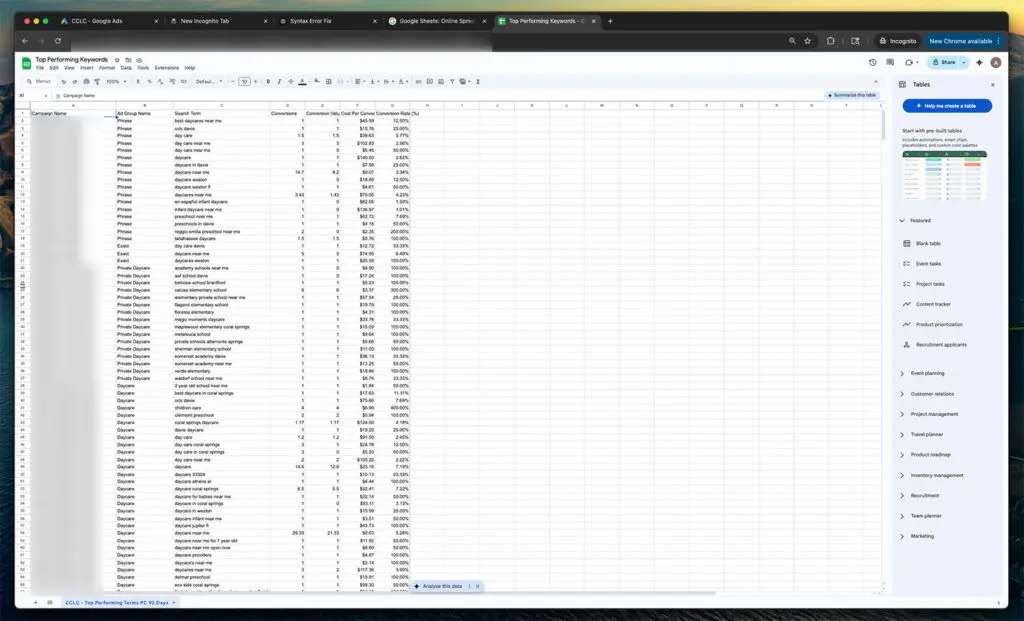Open the Format menu
The height and width of the screenshot is (621, 1024).
tap(105, 67)
